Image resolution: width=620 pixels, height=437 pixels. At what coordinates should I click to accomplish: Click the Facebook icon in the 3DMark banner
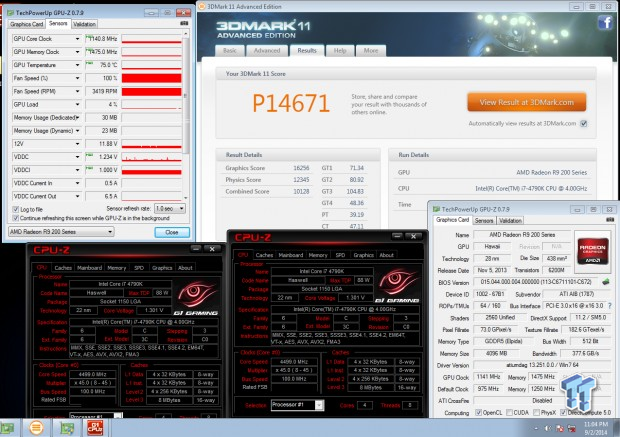pyautogui.click(x=605, y=23)
